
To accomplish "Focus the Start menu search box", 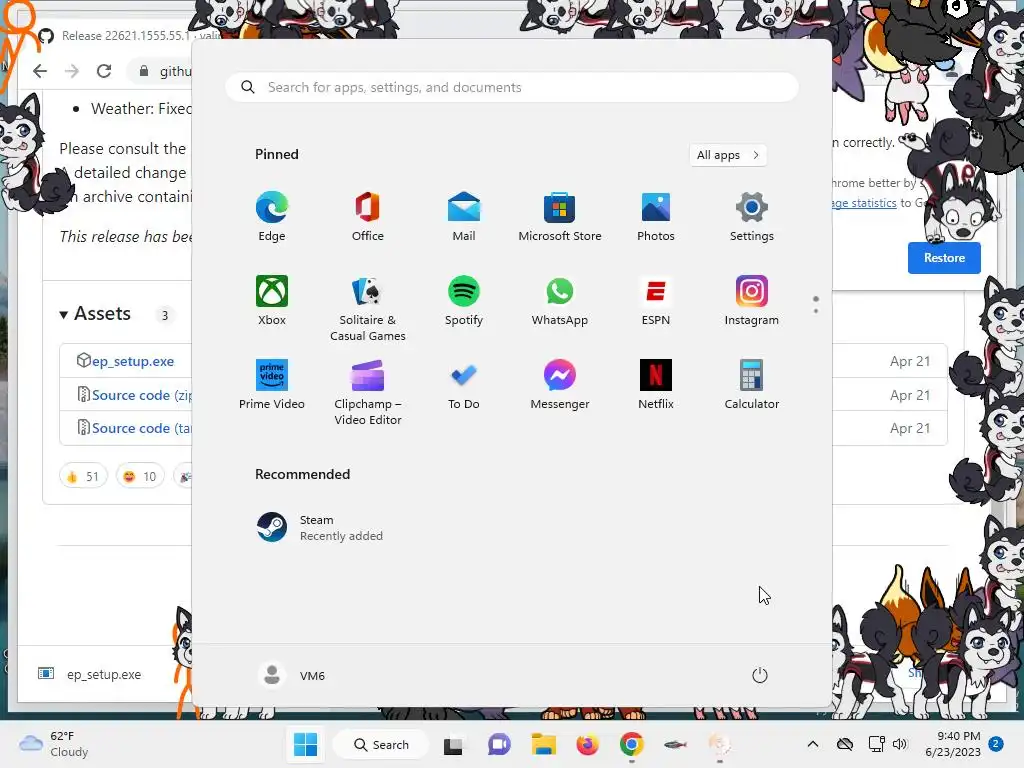I will tap(512, 88).
